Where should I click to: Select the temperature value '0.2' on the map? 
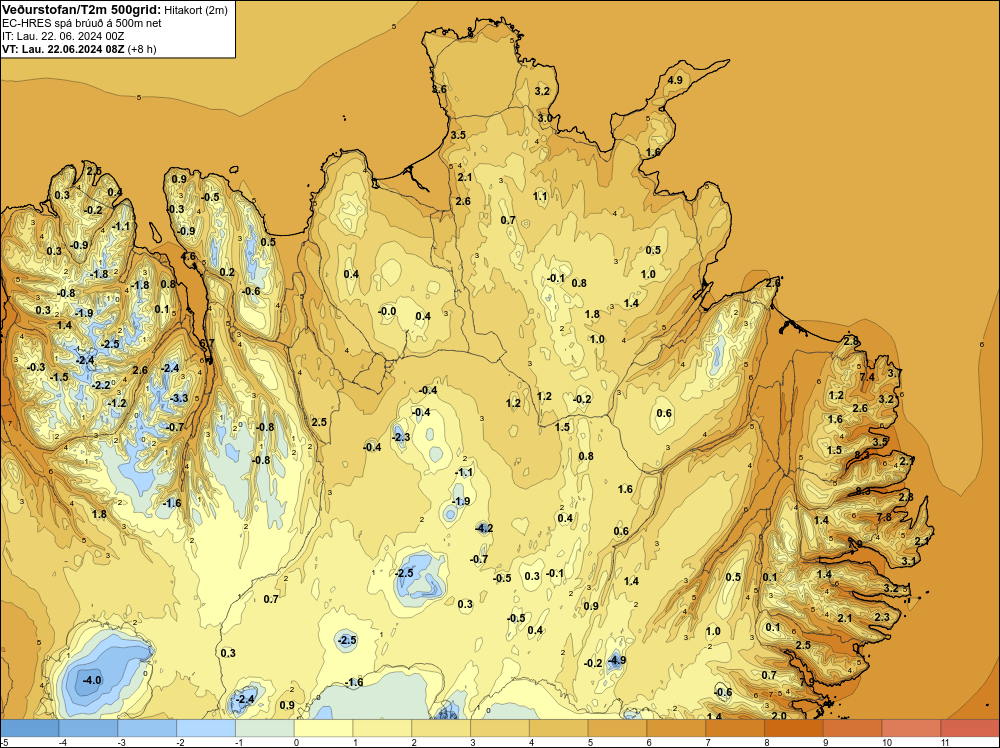point(227,272)
